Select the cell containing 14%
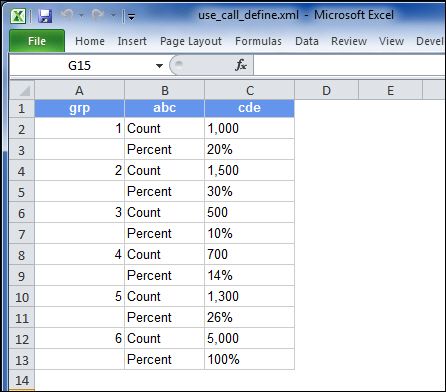Screen dimensions: 446x392 click(249, 275)
